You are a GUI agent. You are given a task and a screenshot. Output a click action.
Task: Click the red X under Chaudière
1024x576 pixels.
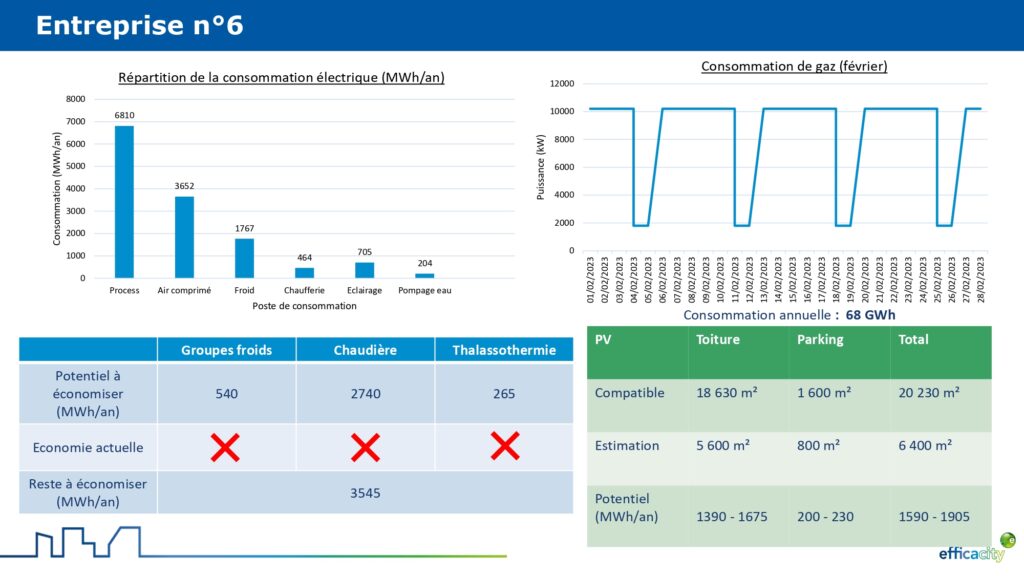tap(365, 448)
